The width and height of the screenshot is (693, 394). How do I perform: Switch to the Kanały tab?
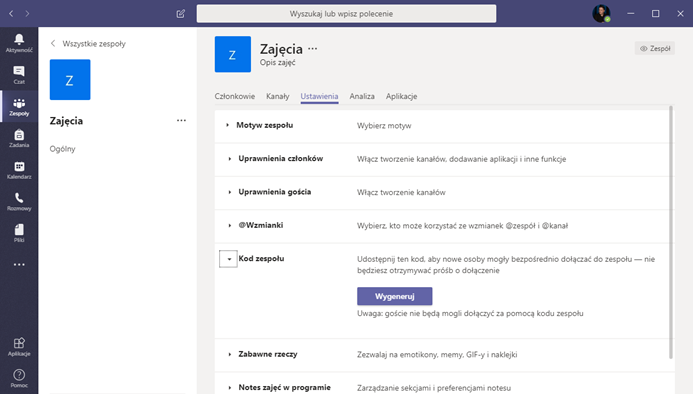point(278,96)
